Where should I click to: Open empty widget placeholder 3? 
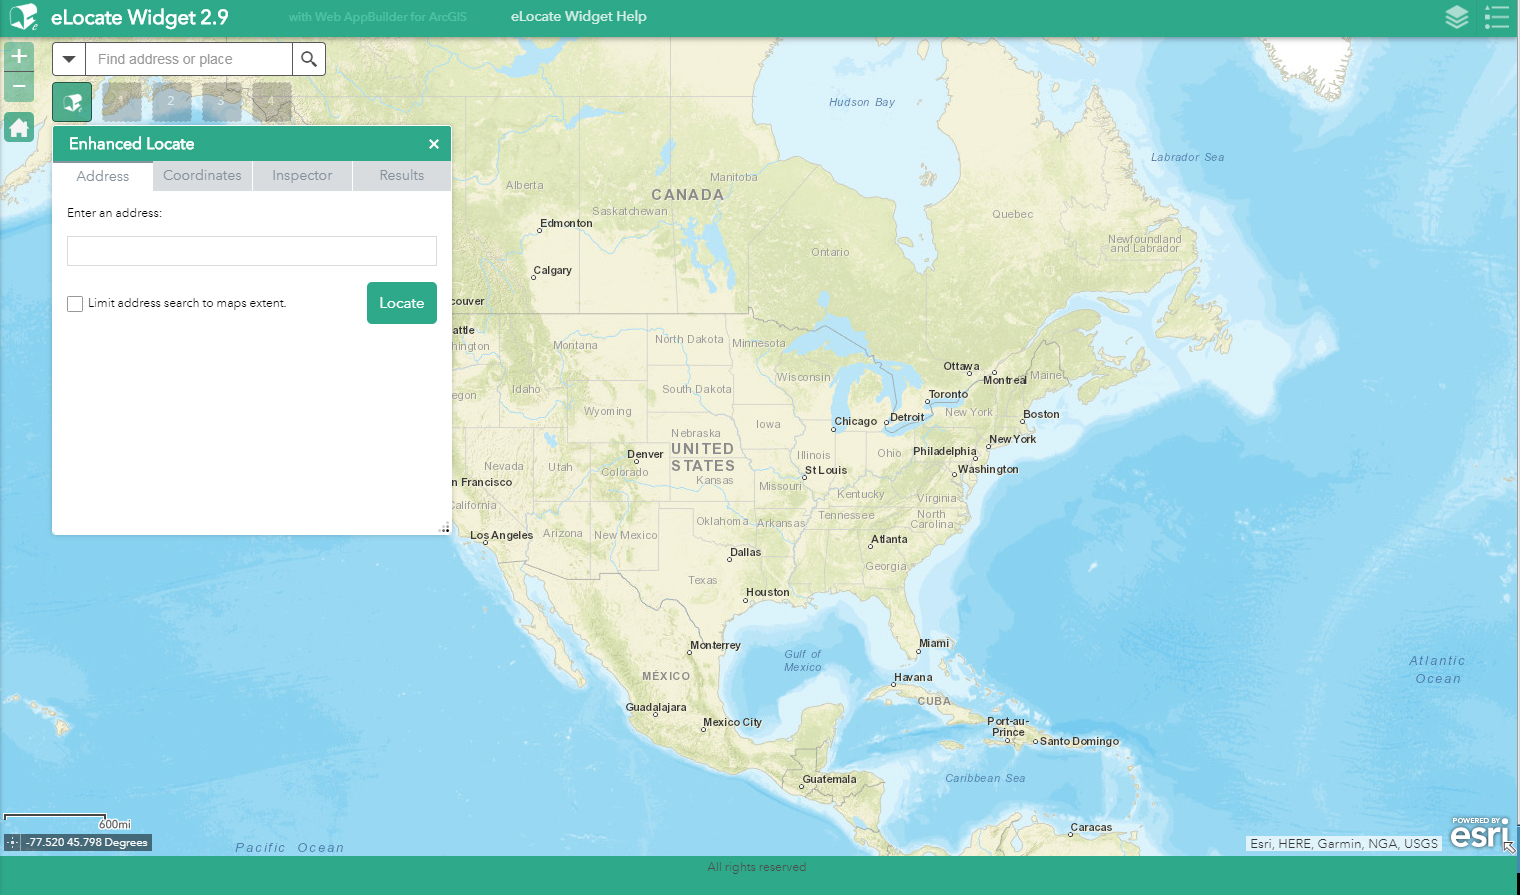click(222, 102)
